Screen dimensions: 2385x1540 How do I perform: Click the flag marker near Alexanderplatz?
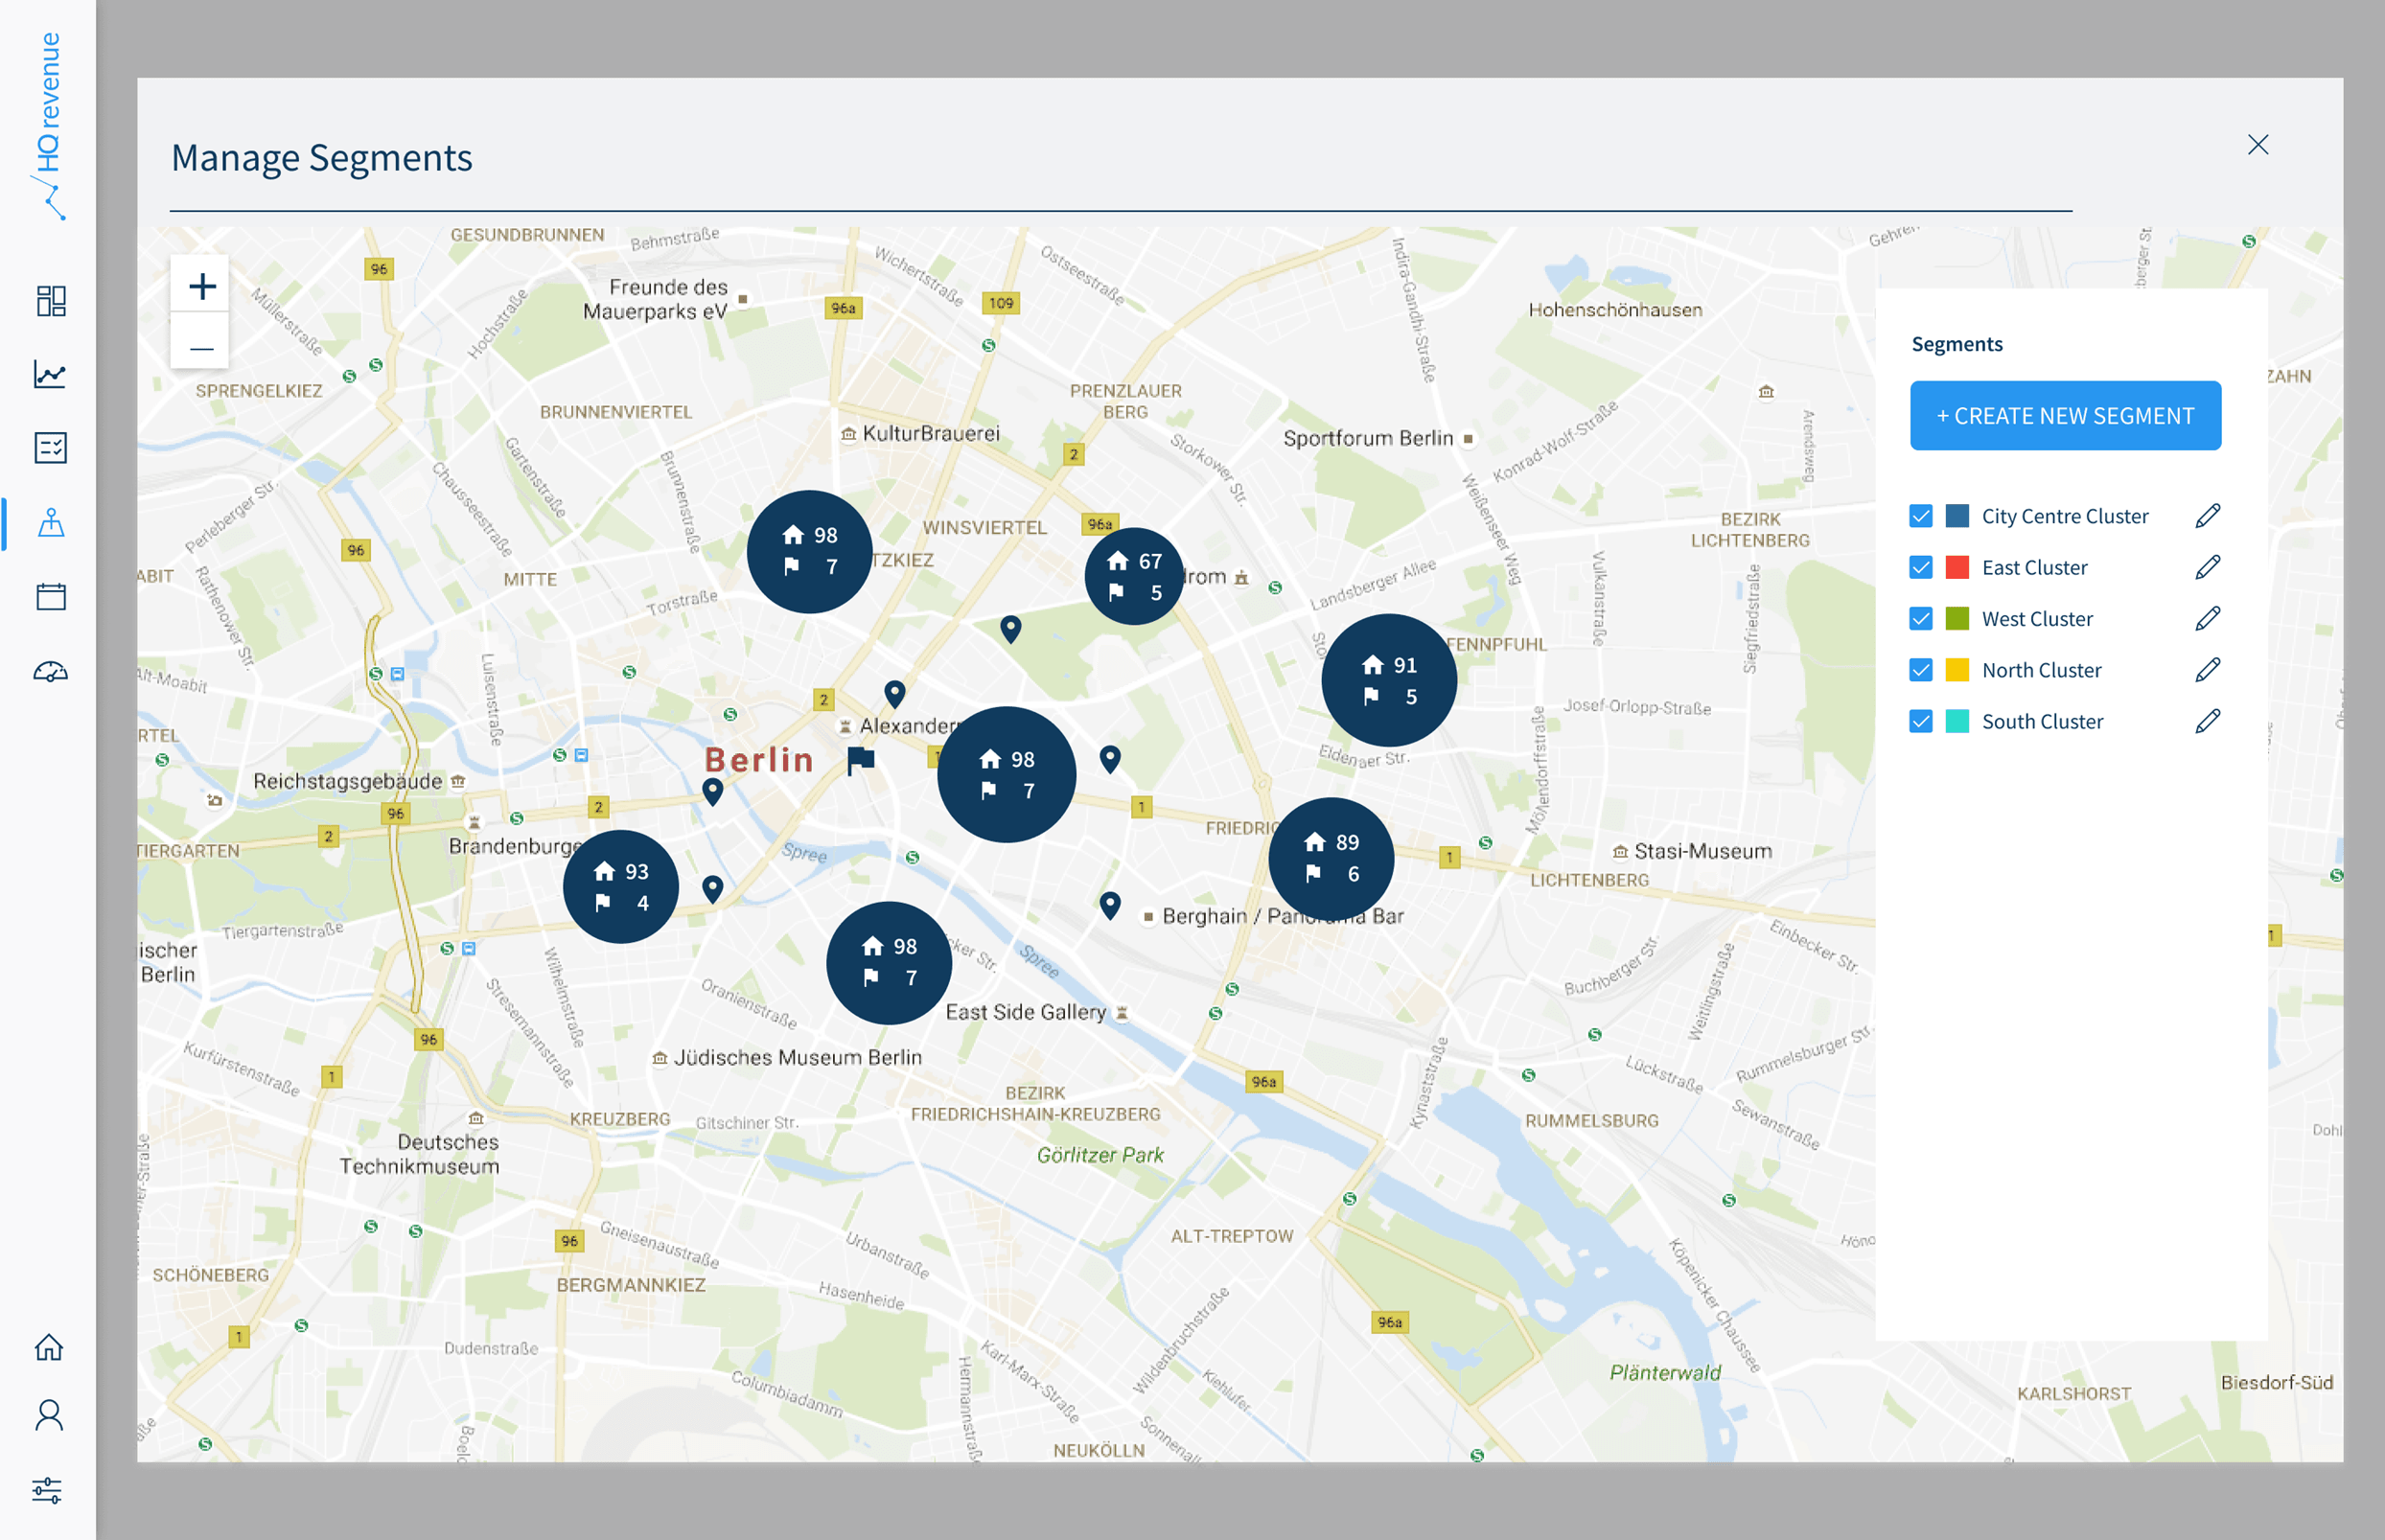(x=860, y=758)
